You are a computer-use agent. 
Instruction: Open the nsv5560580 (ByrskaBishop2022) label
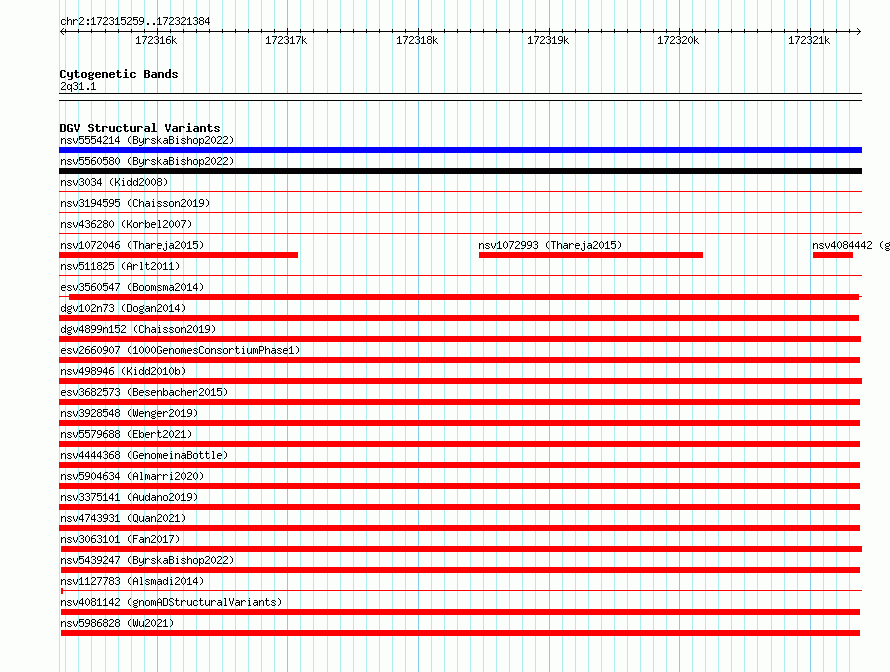[x=147, y=161]
